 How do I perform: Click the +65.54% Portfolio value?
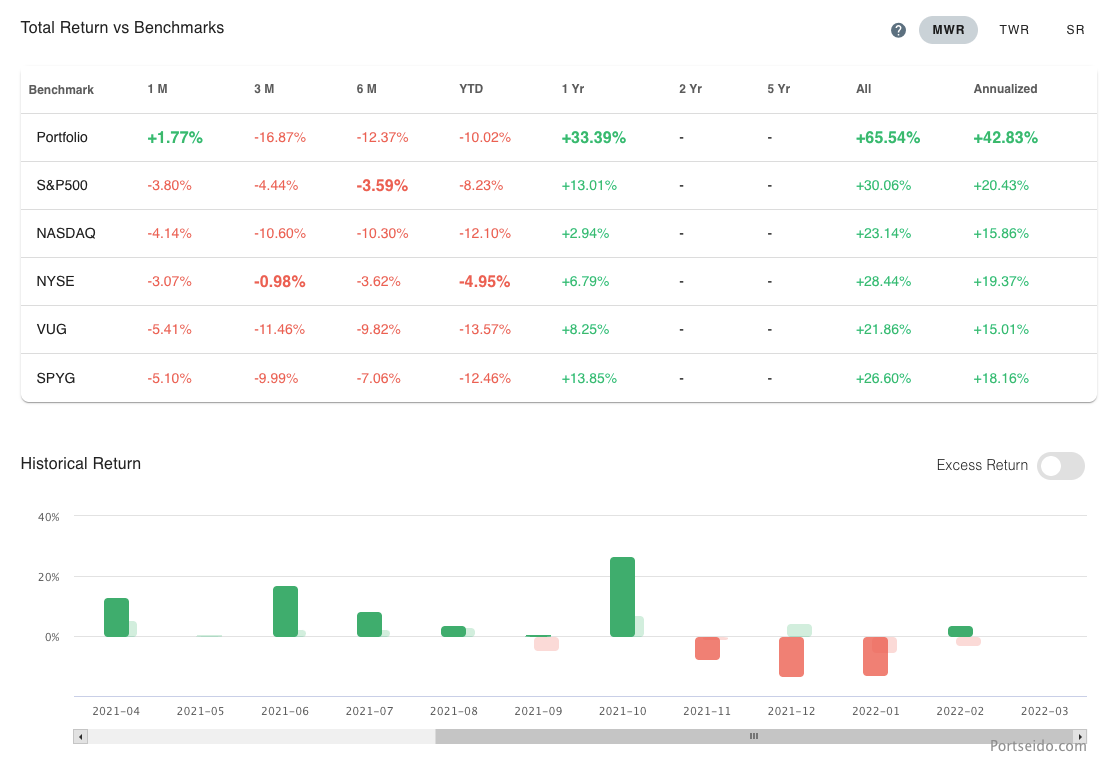(888, 137)
